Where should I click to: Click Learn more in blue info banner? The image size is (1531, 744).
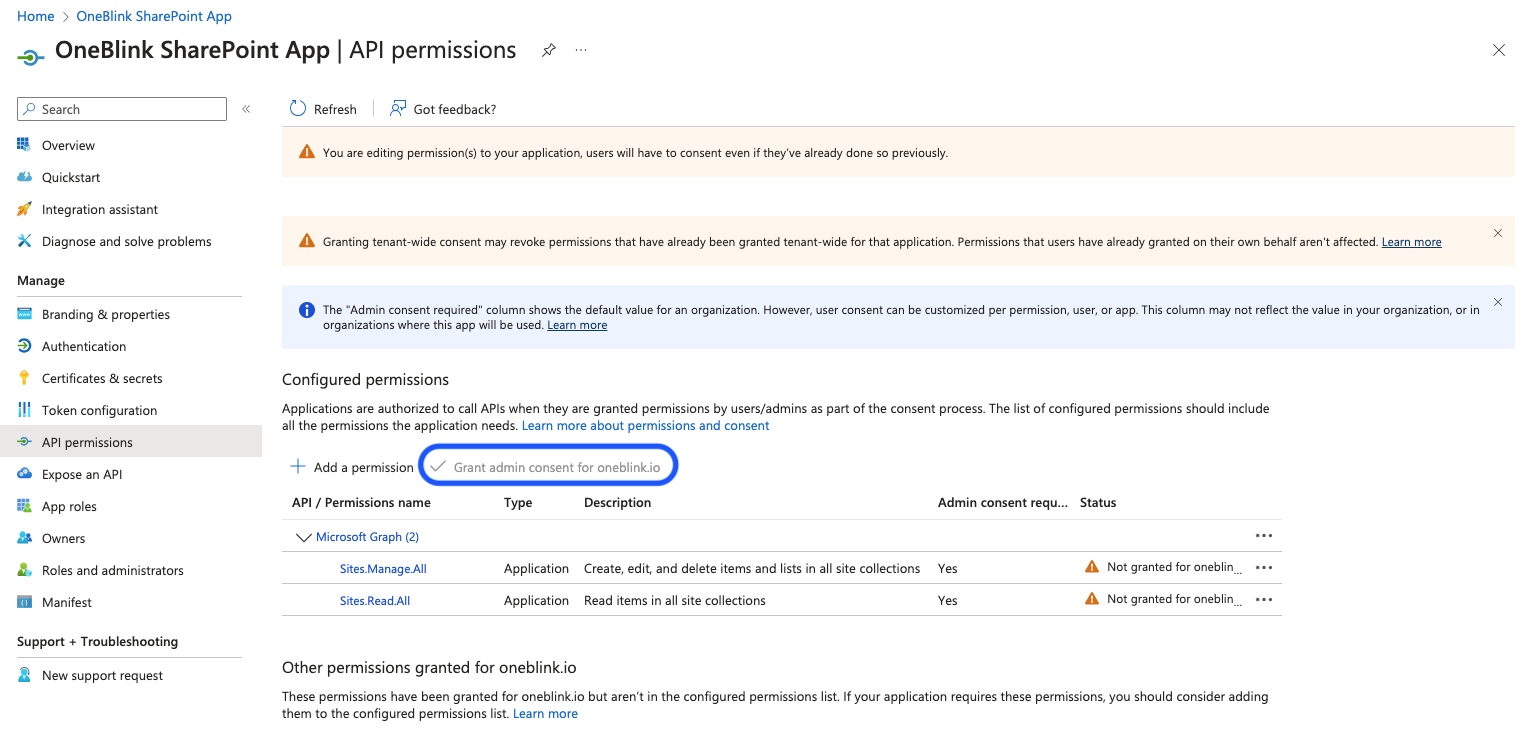(577, 325)
